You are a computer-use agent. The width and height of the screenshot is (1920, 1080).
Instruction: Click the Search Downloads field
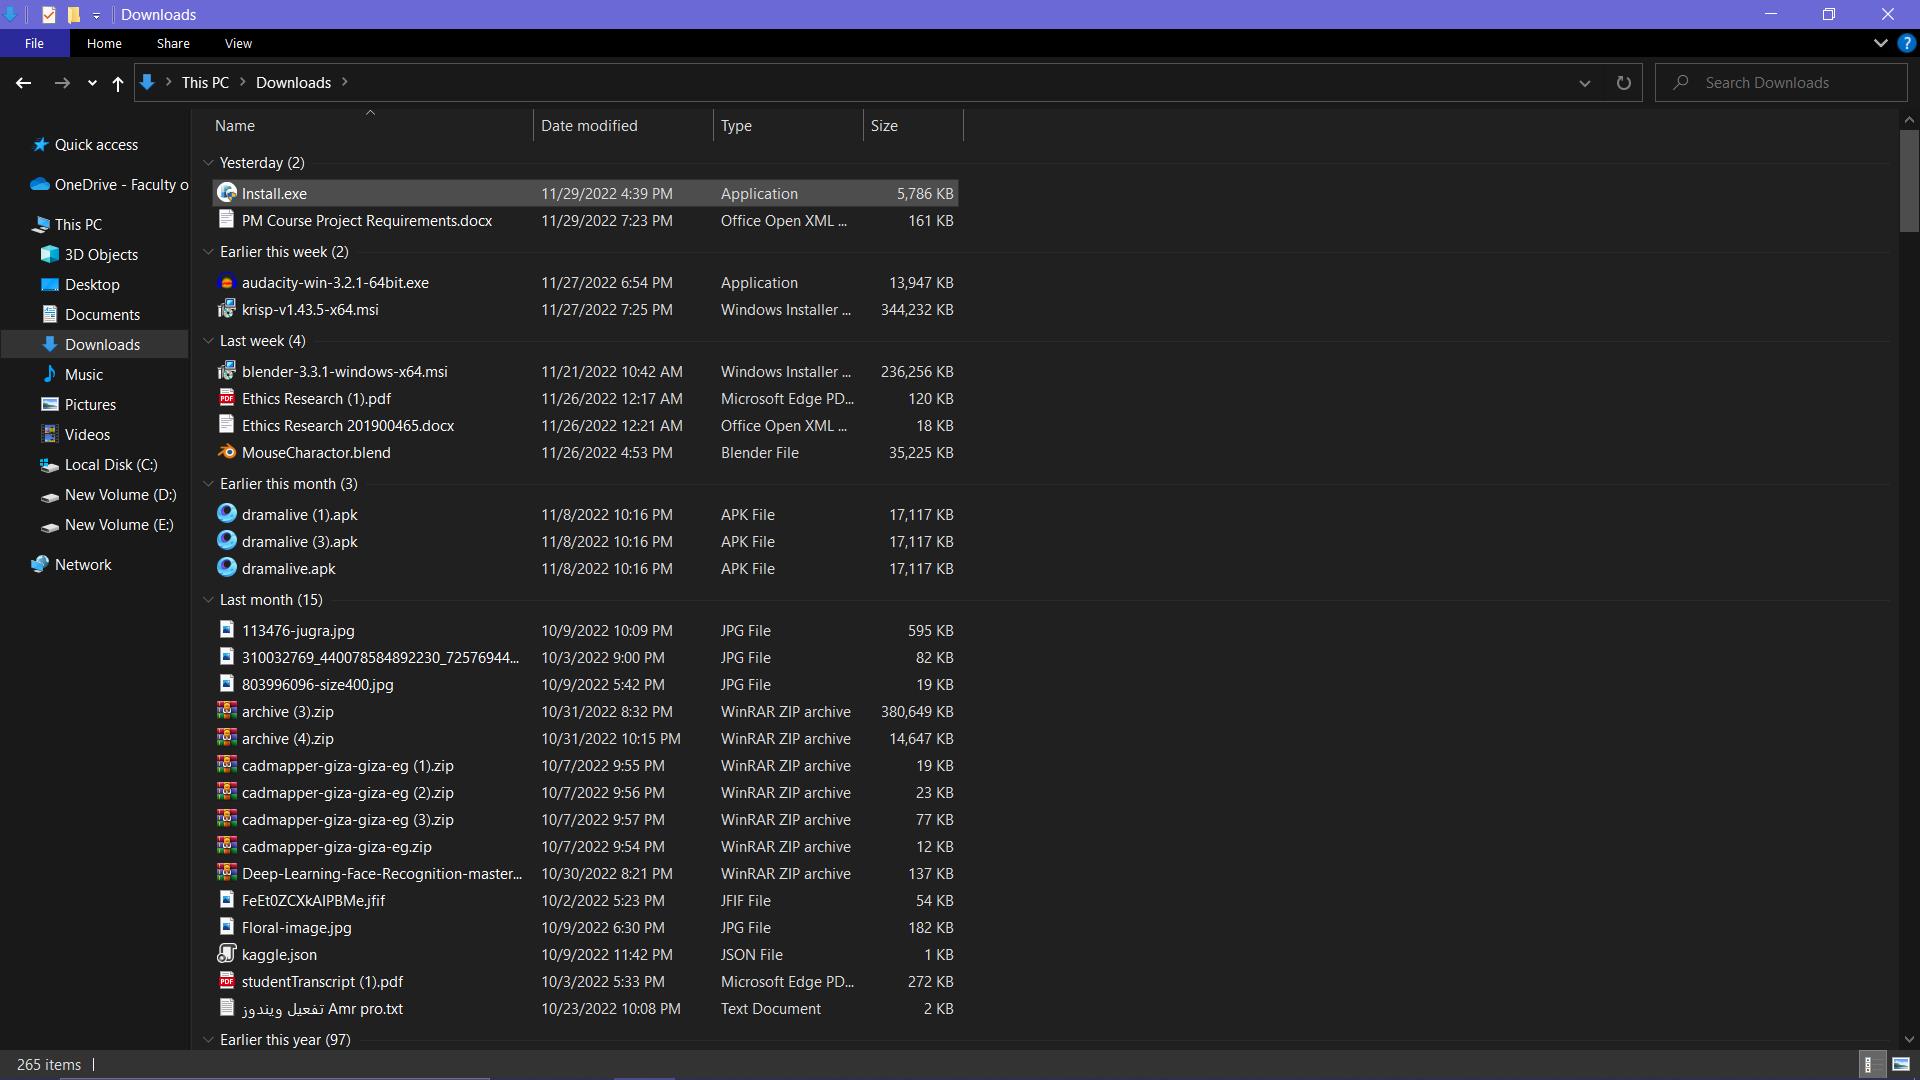pos(1790,83)
